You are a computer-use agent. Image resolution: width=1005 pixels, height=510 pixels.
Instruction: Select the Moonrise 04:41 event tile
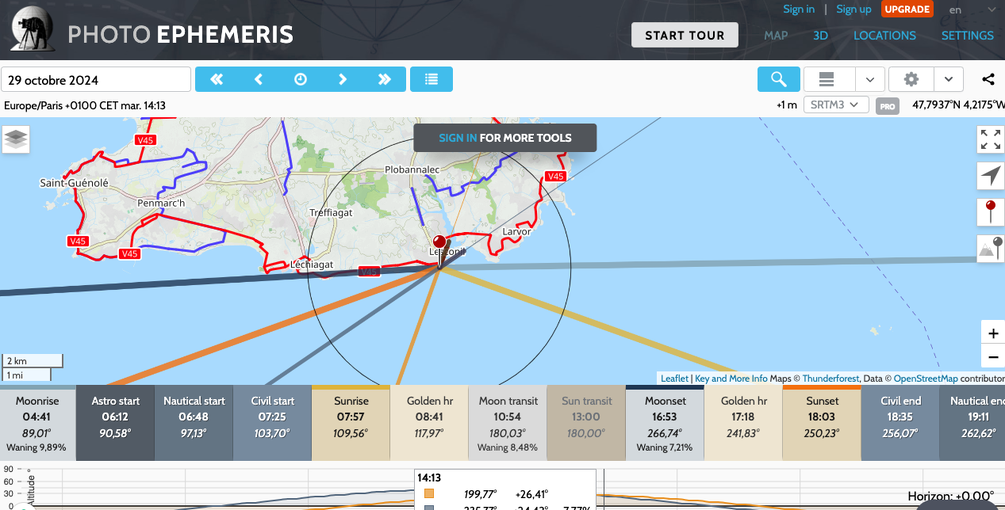click(x=37, y=423)
